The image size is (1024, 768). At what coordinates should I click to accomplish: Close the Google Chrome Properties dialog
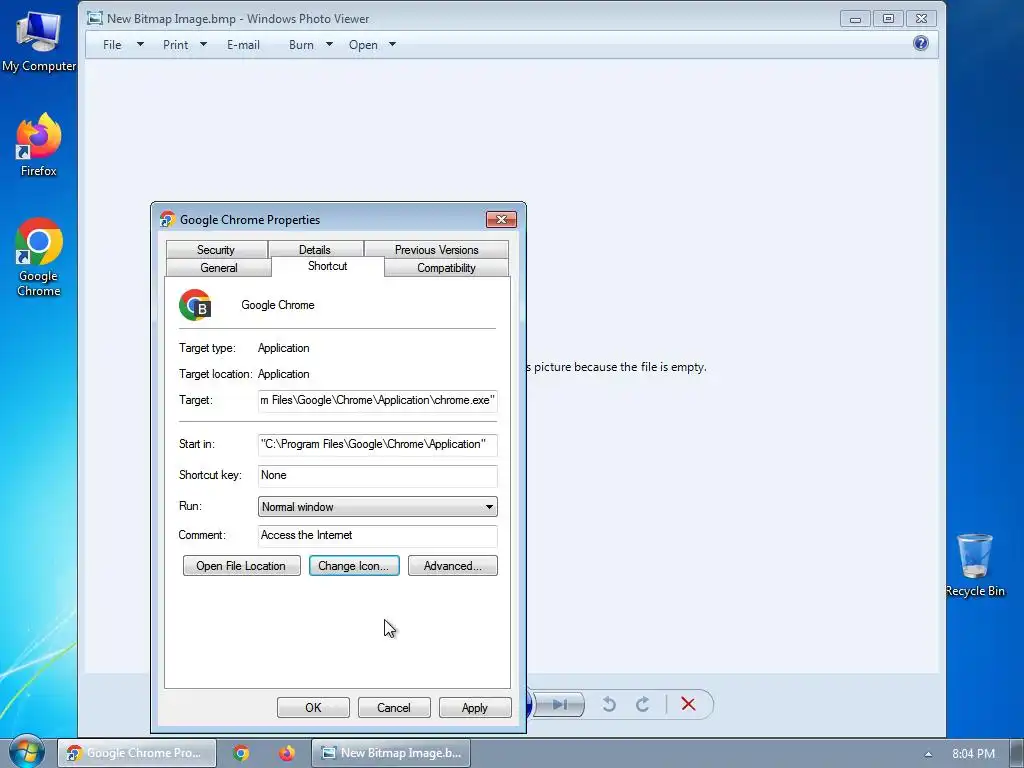coord(502,219)
